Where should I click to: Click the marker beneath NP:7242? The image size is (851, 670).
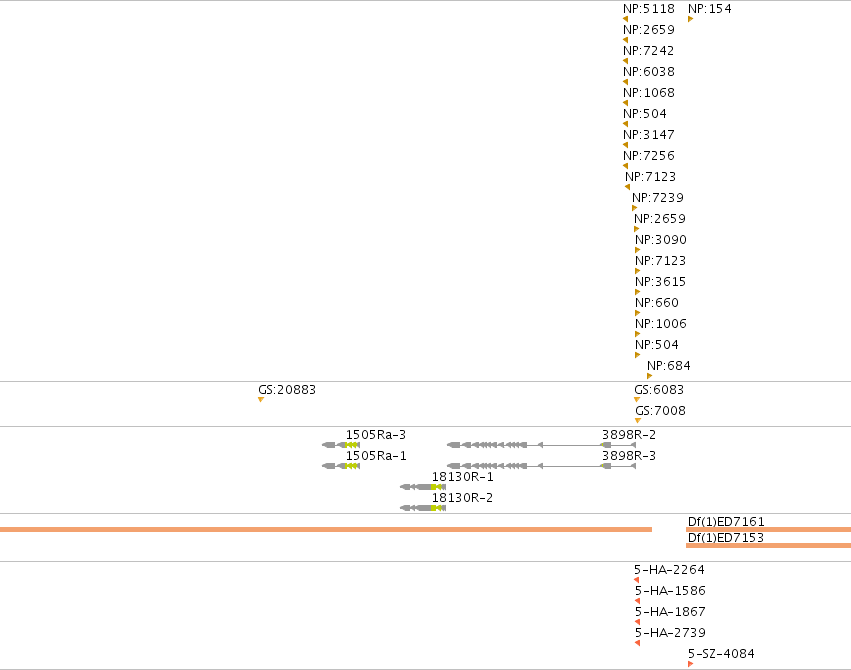coord(626,61)
